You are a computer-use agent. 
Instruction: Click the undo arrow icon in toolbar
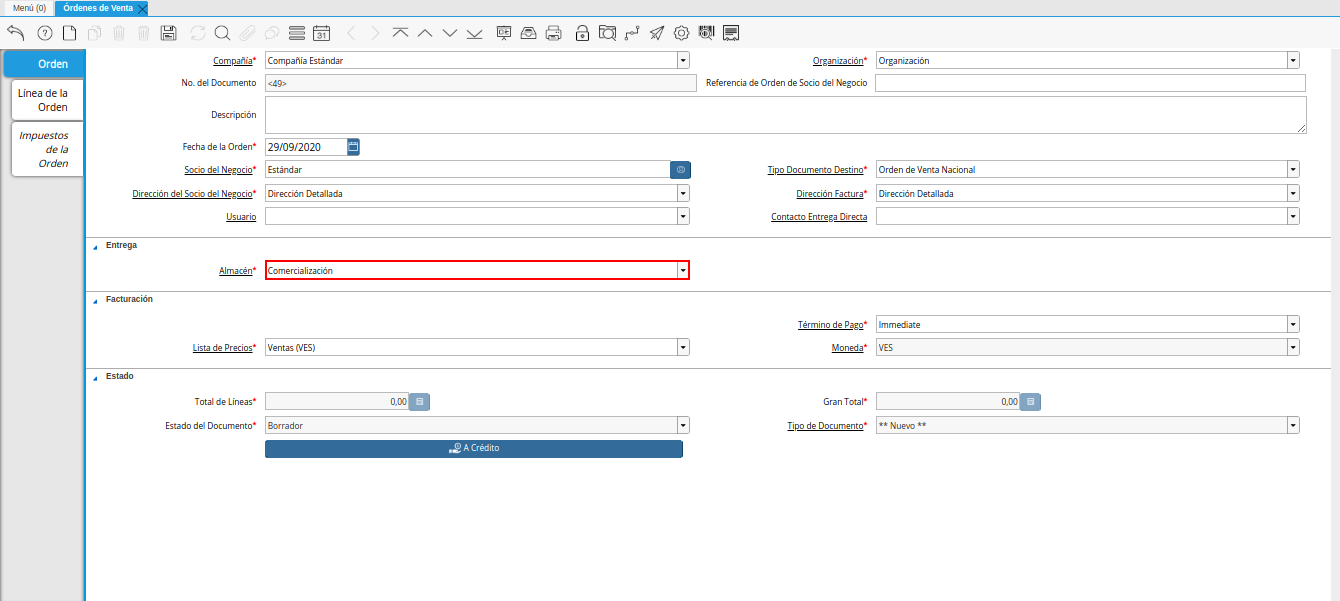tap(15, 33)
